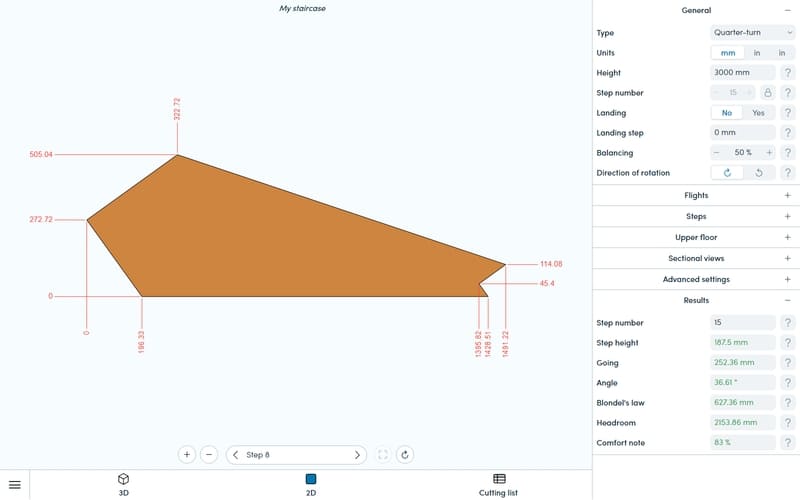This screenshot has width=800, height=500.
Task: Go to the next step arrow
Action: [357, 455]
